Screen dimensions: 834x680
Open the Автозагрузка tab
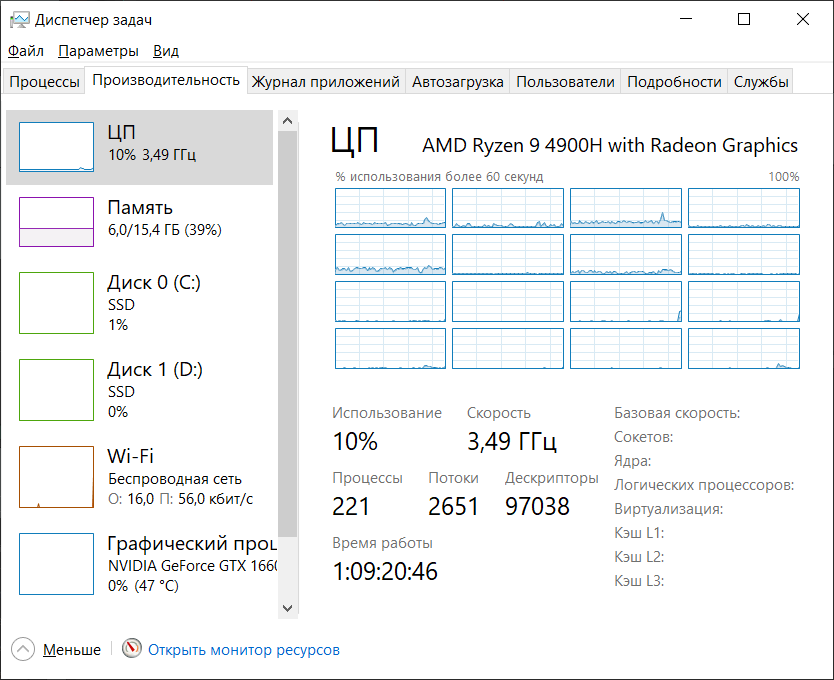tap(457, 81)
